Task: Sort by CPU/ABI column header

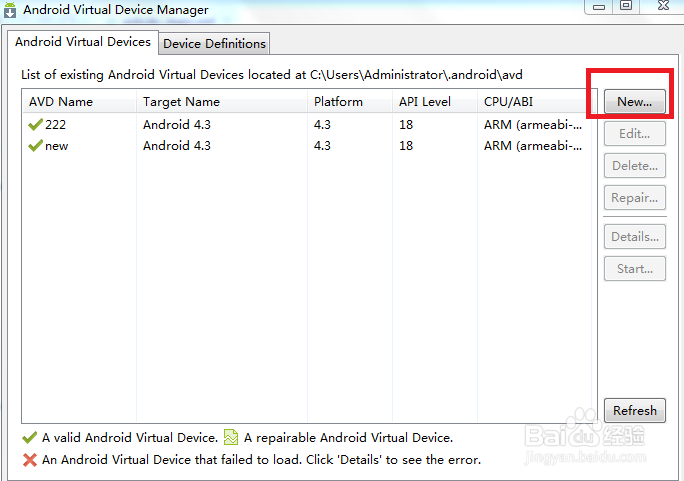Action: click(534, 102)
